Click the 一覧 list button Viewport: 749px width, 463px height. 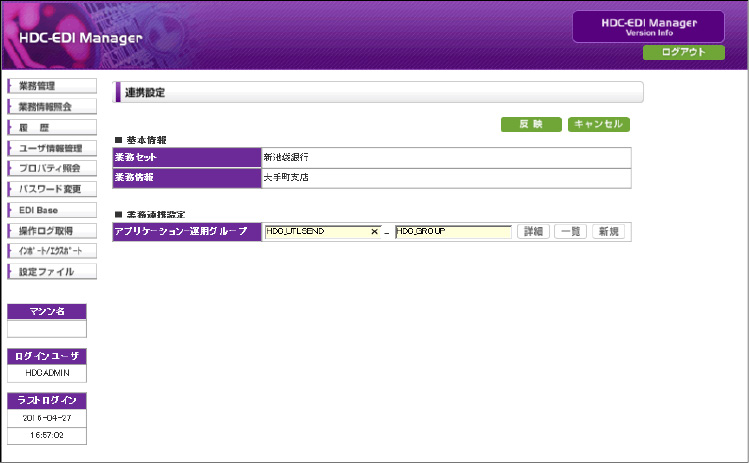point(570,231)
